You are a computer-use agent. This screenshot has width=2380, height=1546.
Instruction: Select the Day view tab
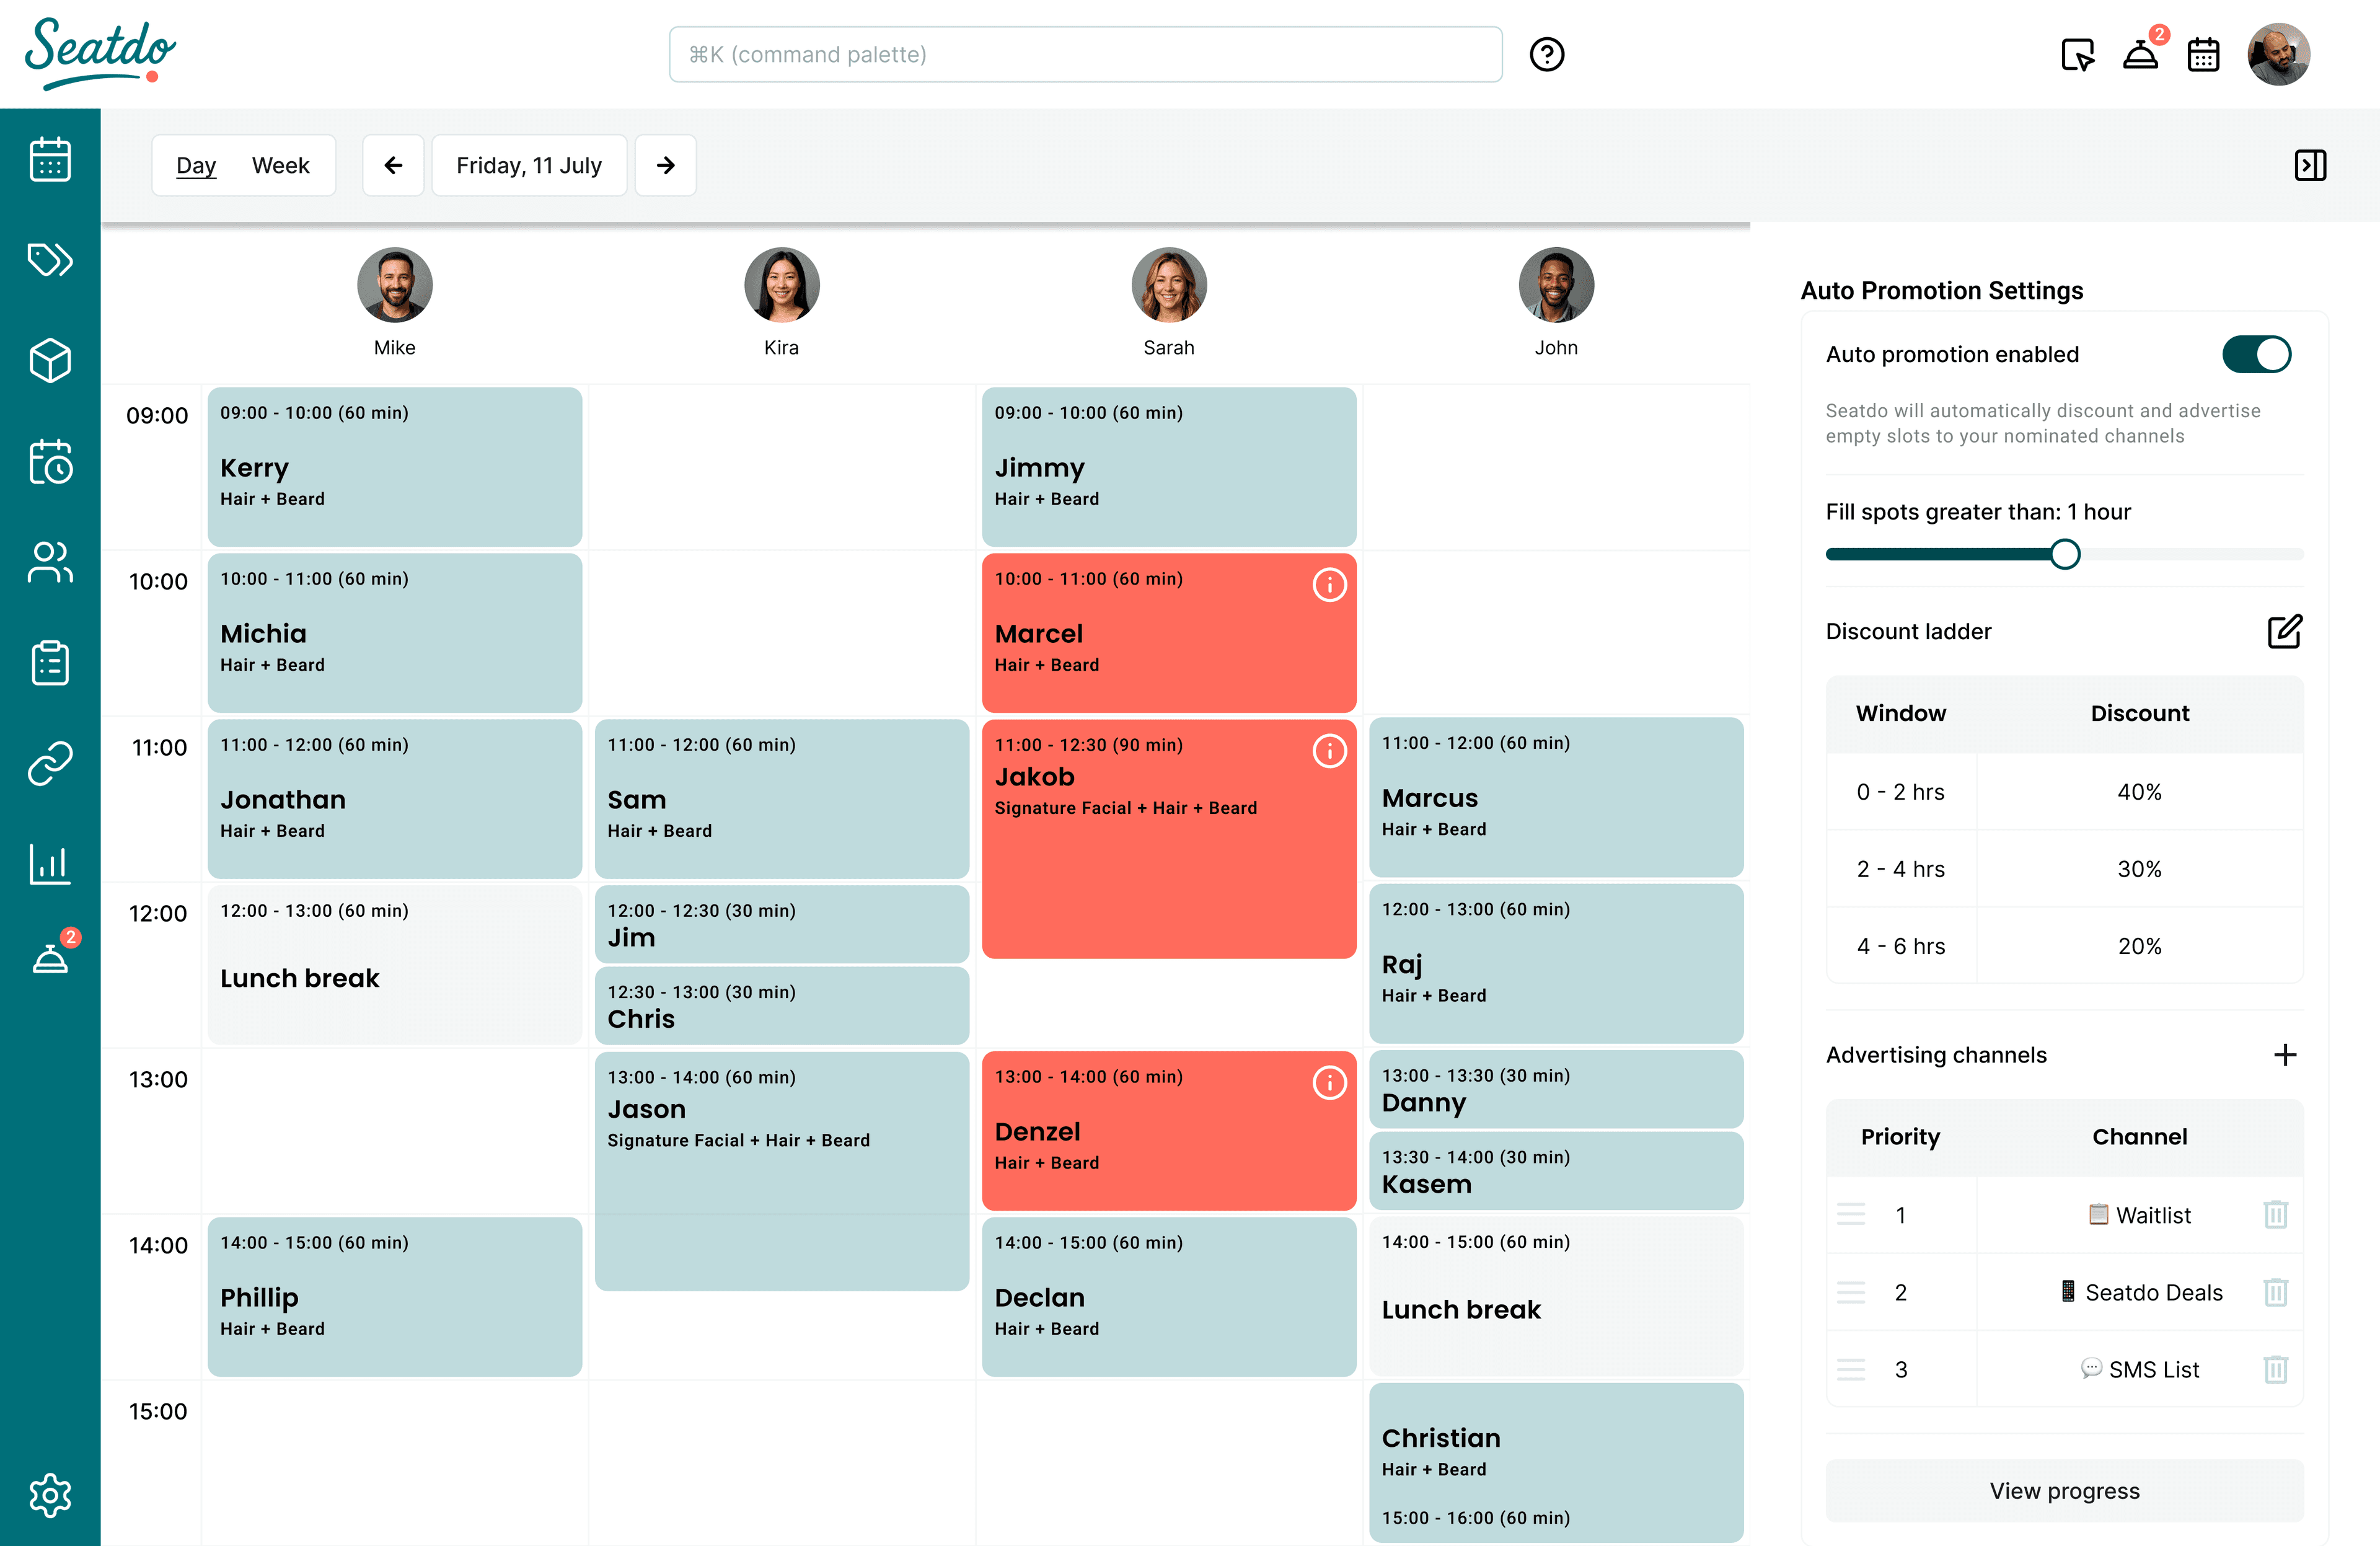tap(196, 165)
